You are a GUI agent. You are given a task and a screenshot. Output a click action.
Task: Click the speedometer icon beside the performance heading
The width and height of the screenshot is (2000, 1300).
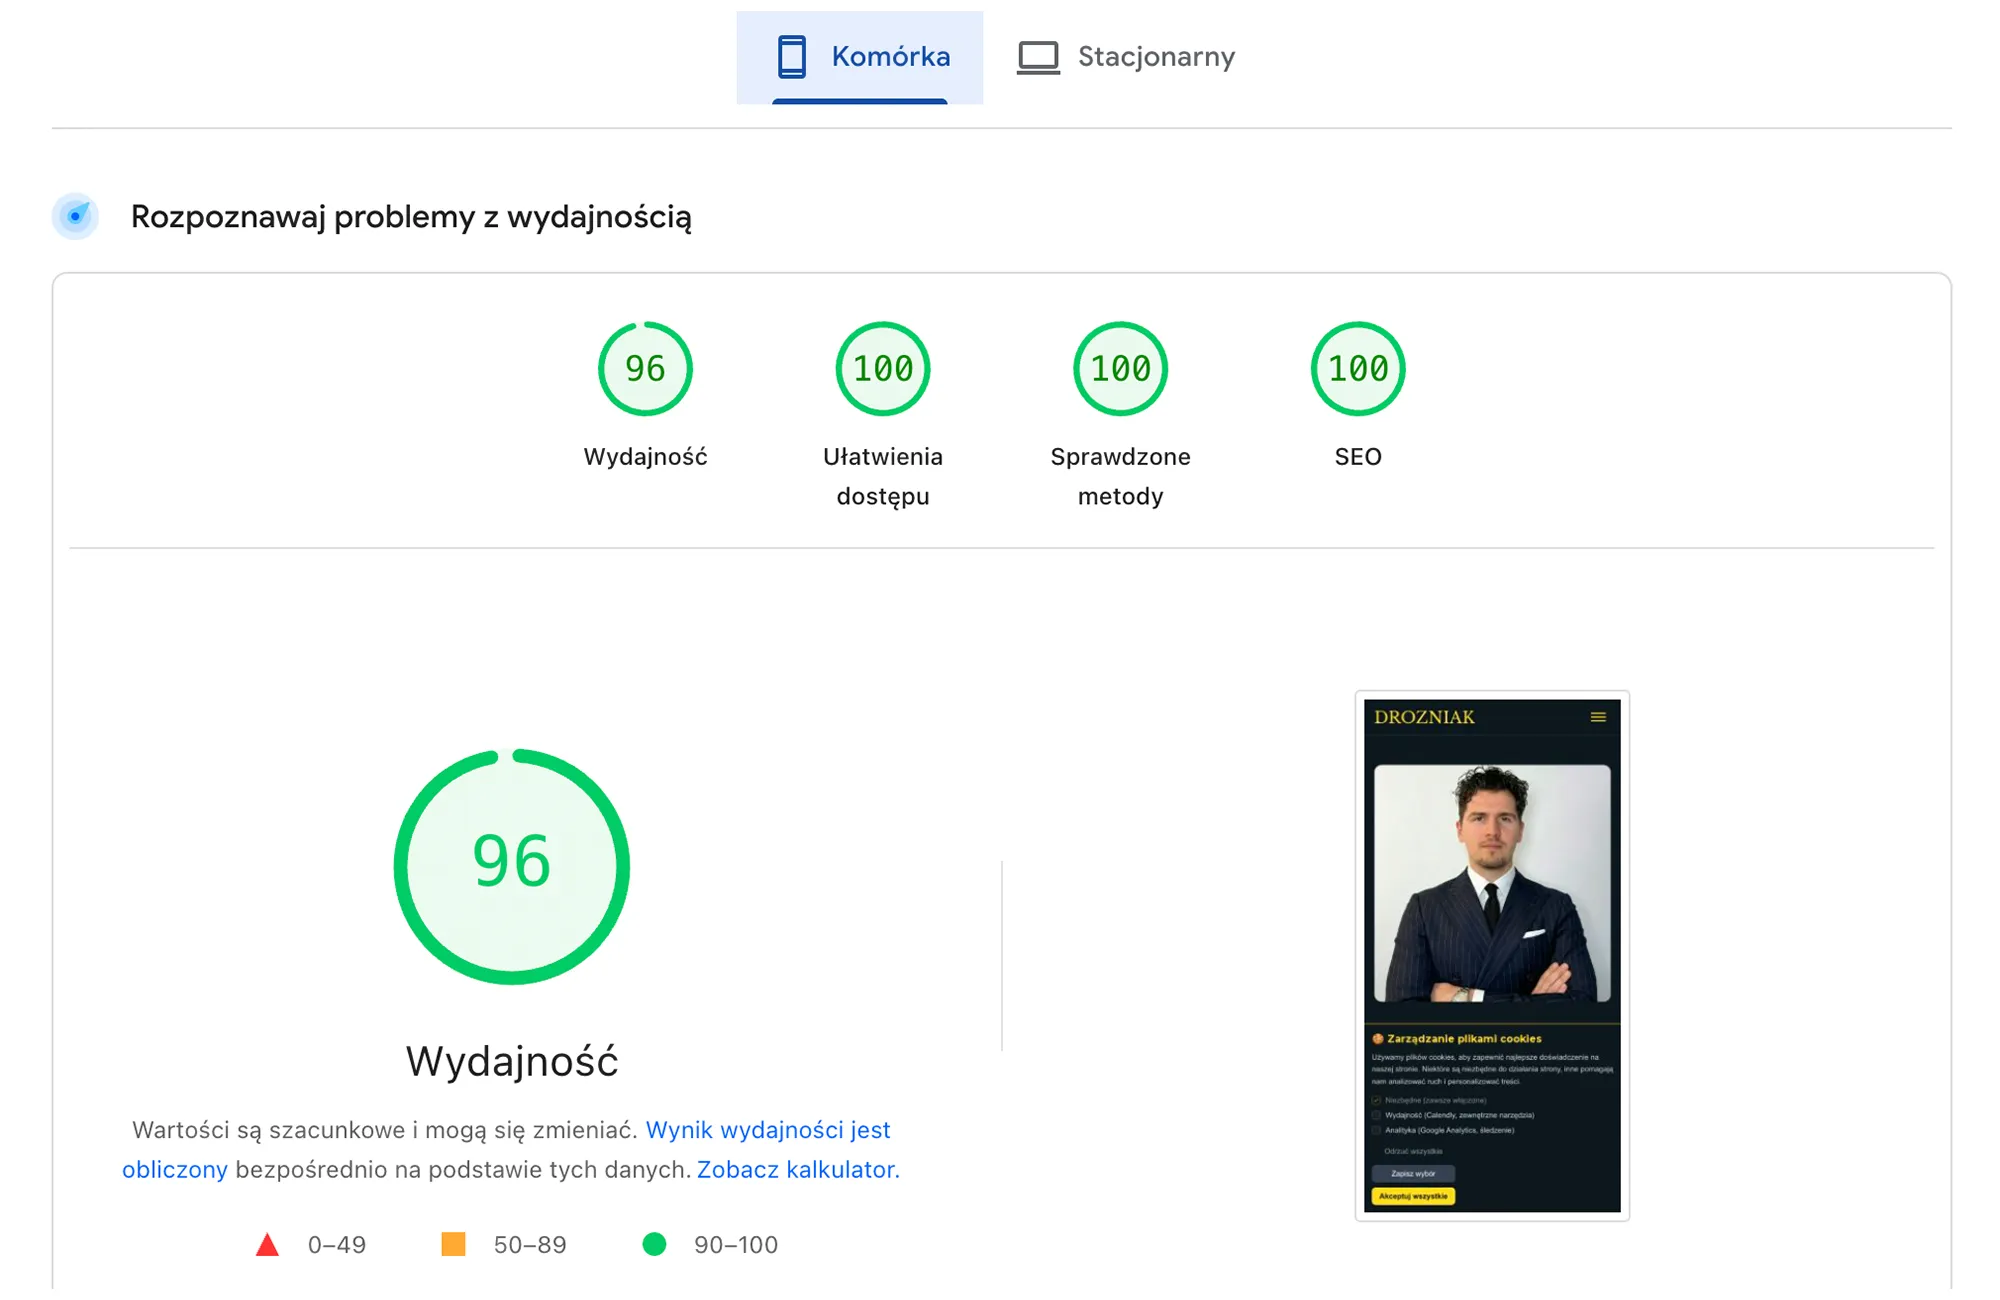[x=75, y=216]
